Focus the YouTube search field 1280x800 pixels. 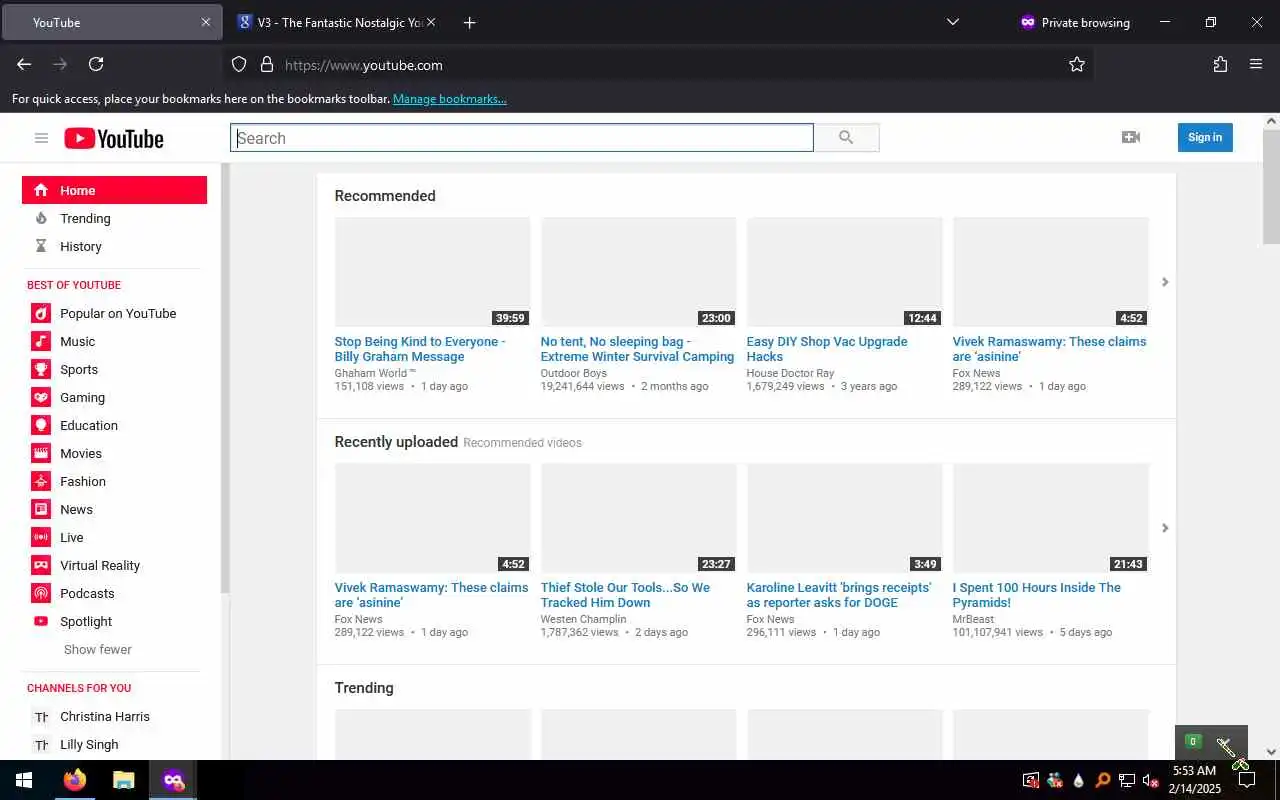click(x=522, y=138)
